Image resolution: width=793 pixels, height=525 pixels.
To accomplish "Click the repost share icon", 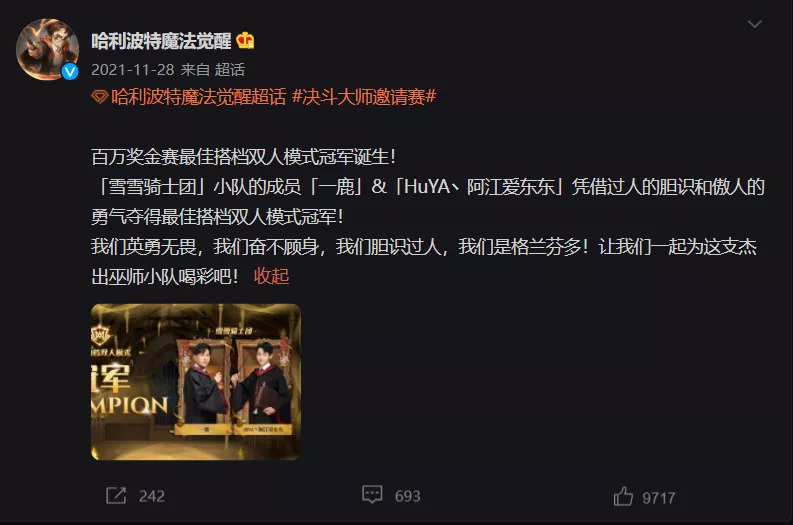I will (x=116, y=495).
